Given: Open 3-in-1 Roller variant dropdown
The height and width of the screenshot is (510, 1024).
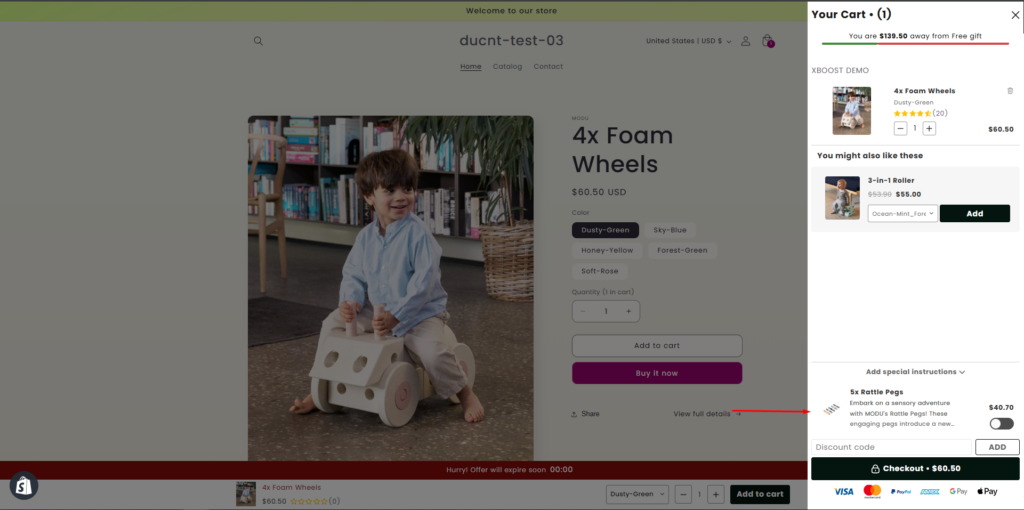Looking at the screenshot, I should pyautogui.click(x=902, y=213).
